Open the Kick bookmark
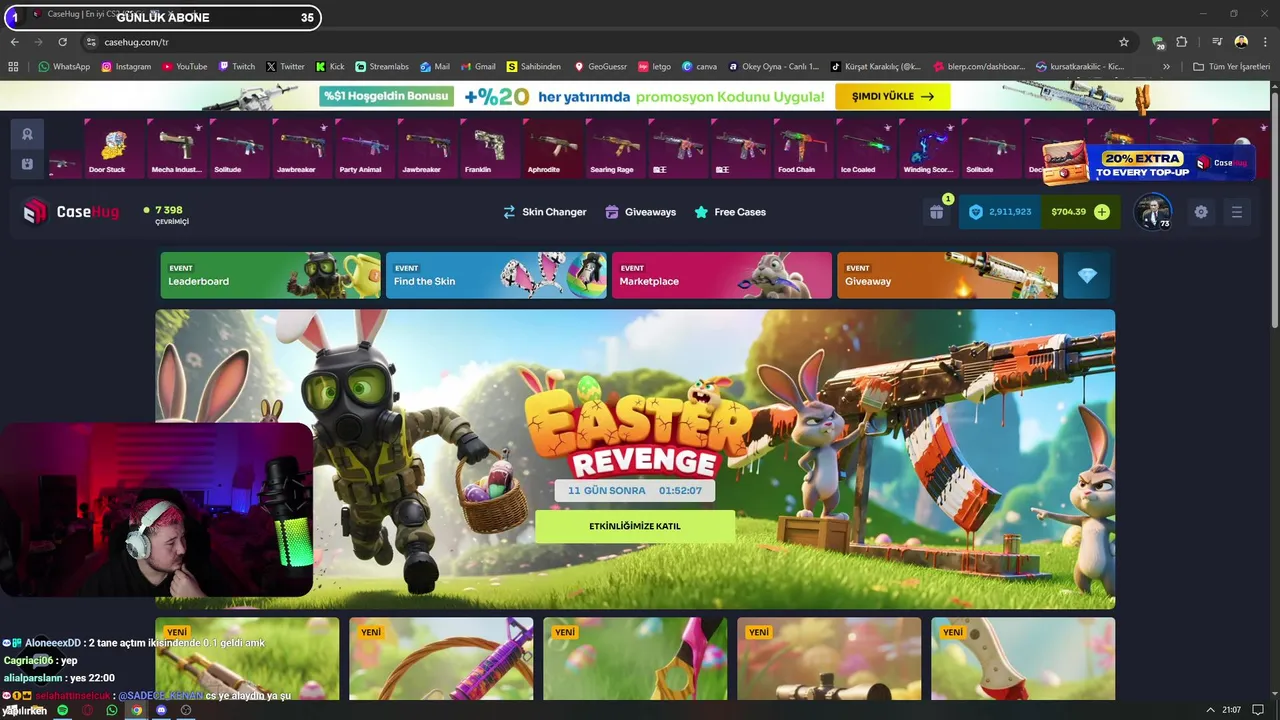The image size is (1280, 720). (330, 67)
